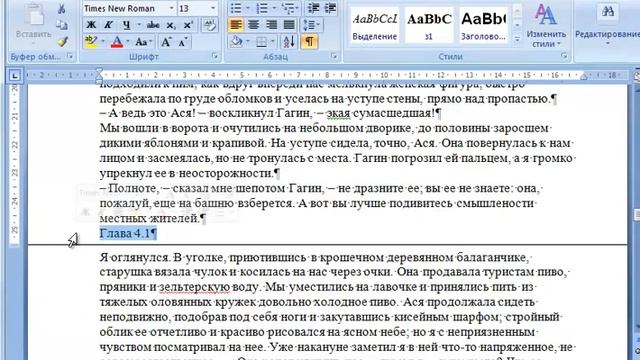Screen dimensions: 640x360
Task: Click the word 'экая' with green underline
Action: (338, 113)
